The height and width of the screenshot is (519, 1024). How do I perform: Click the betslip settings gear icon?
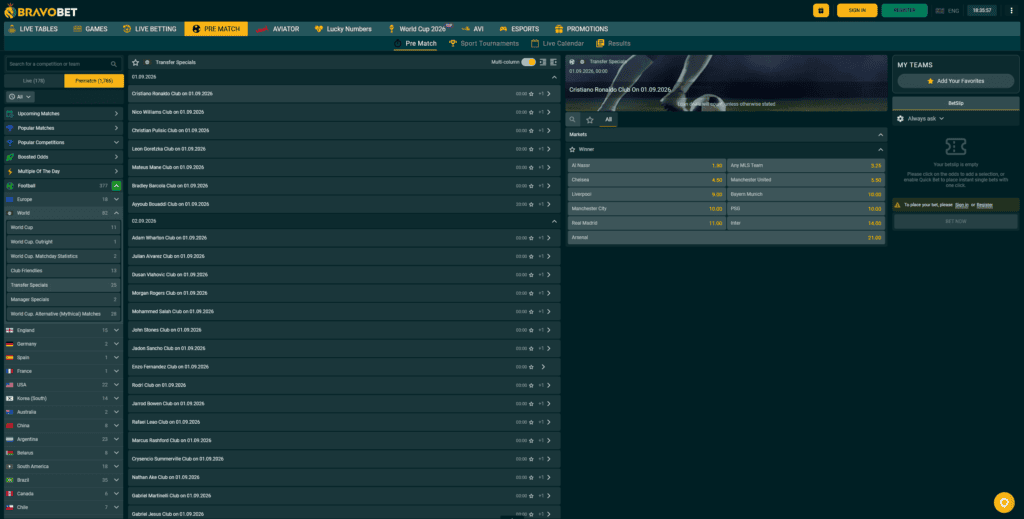900,119
